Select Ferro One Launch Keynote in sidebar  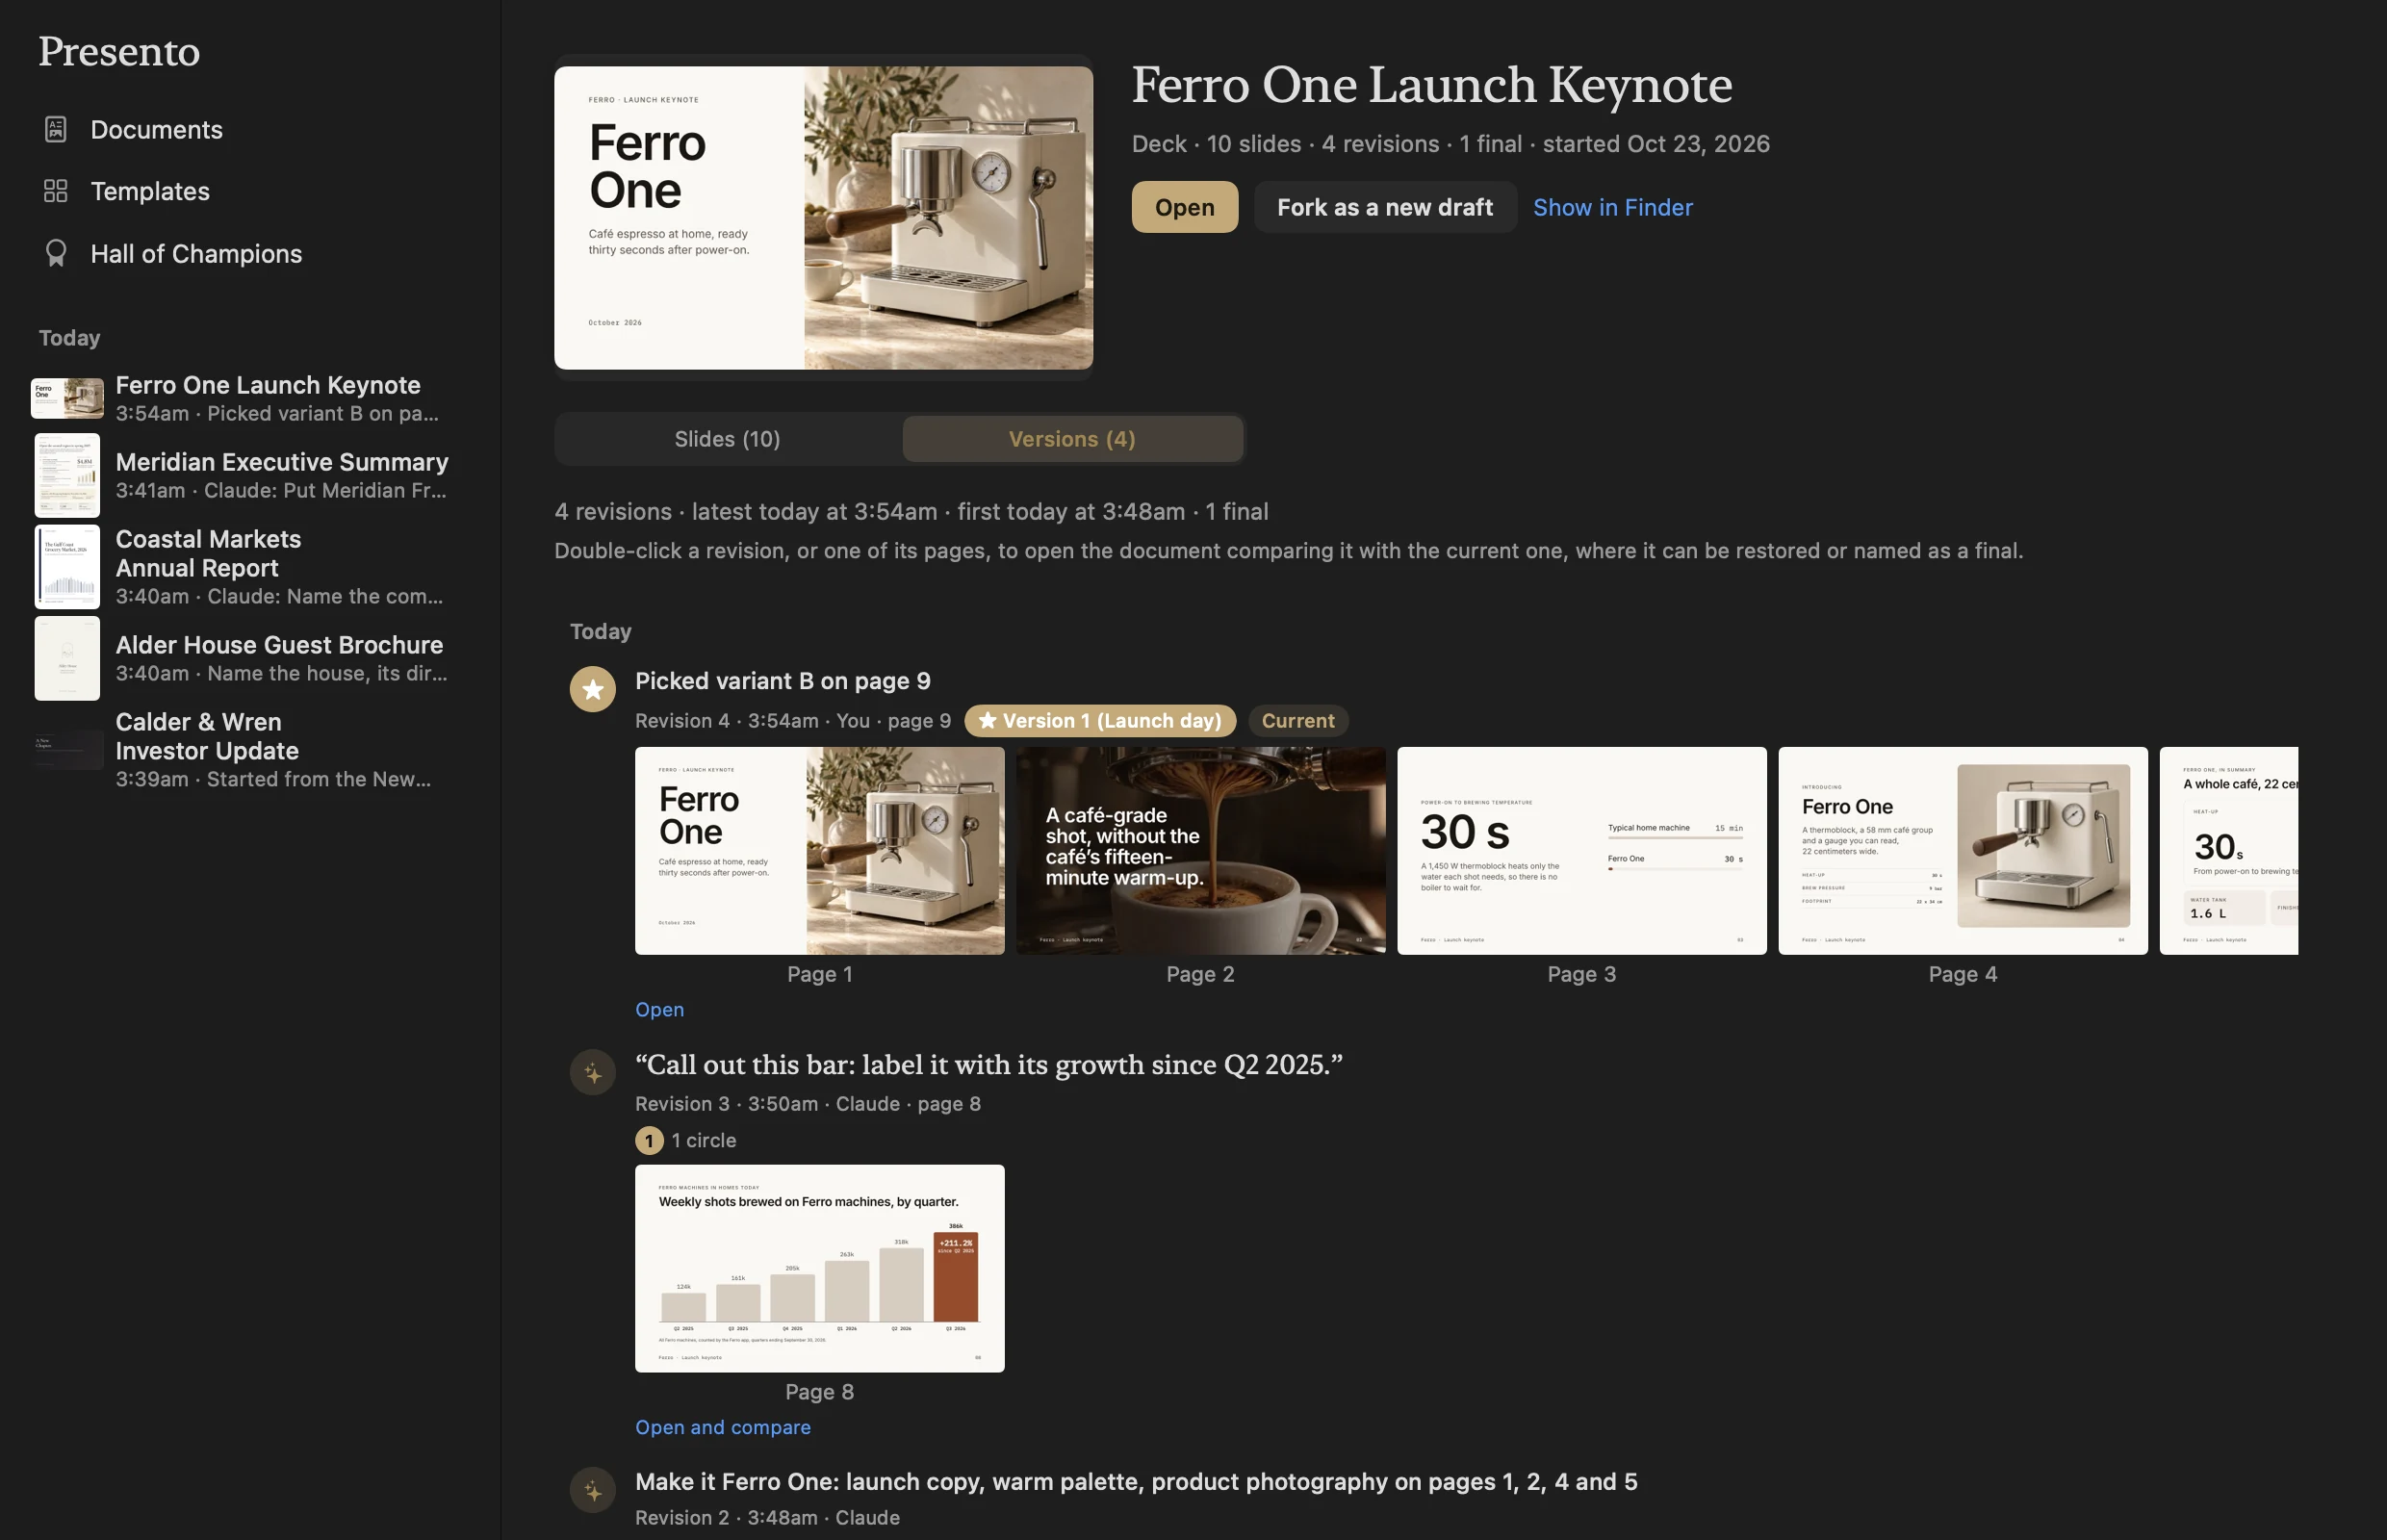pos(250,398)
